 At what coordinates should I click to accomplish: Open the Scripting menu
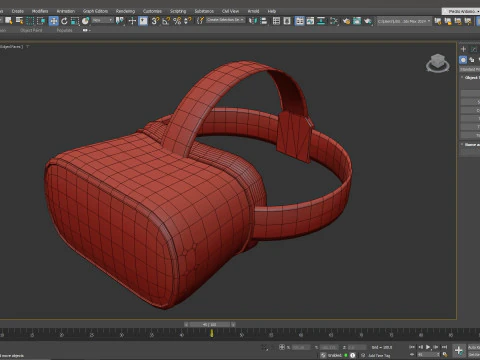(x=178, y=11)
